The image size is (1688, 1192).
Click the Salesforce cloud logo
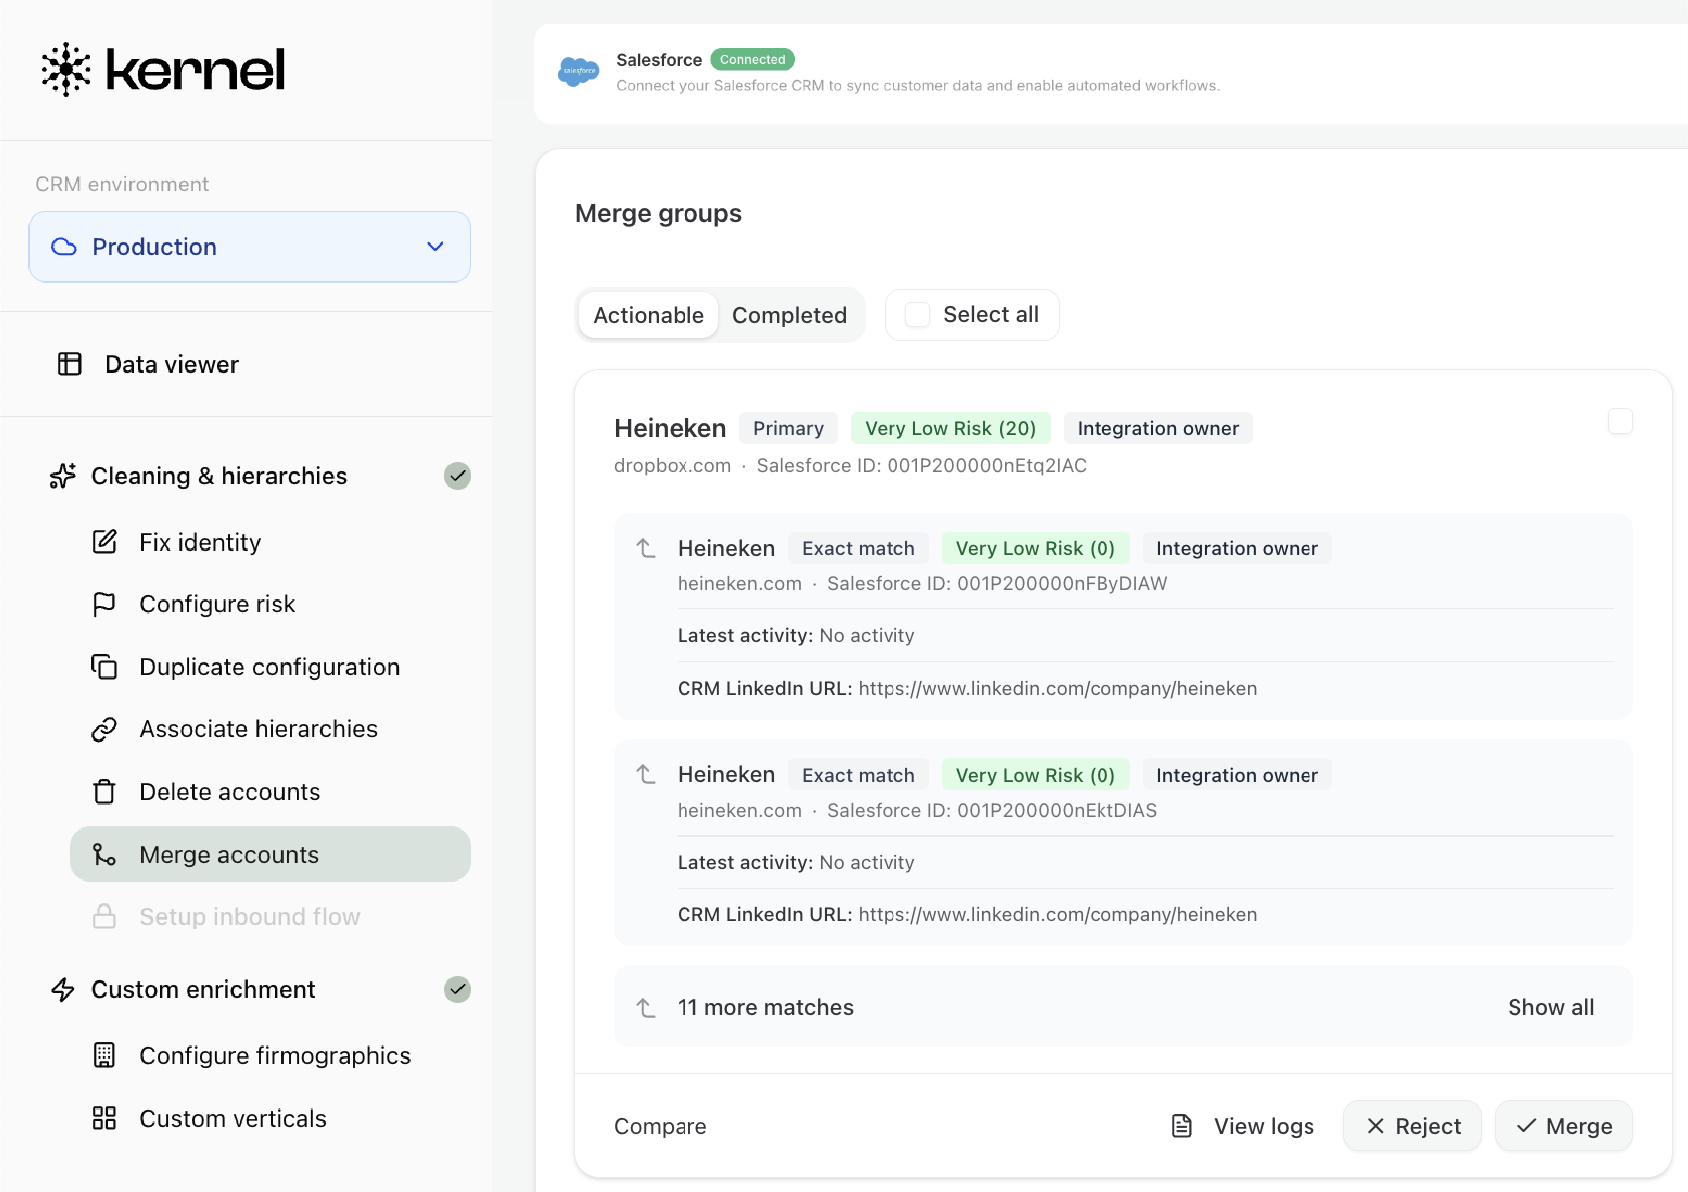click(579, 71)
